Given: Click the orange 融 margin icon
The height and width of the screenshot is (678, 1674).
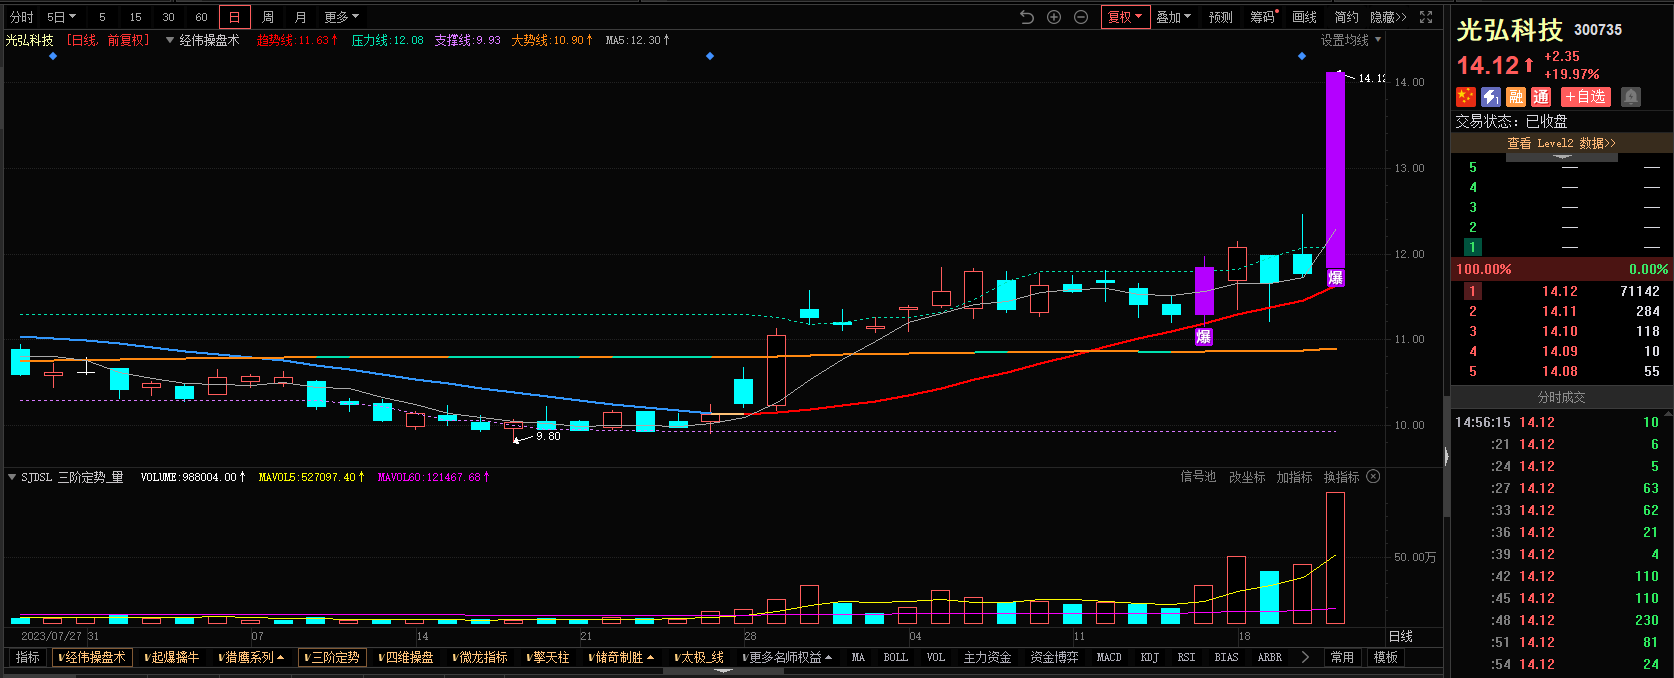Looking at the screenshot, I should coord(1516,97).
